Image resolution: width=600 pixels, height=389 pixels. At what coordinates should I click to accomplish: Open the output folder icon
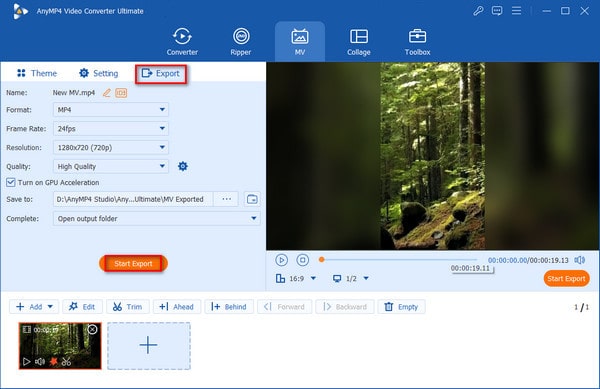[252, 199]
